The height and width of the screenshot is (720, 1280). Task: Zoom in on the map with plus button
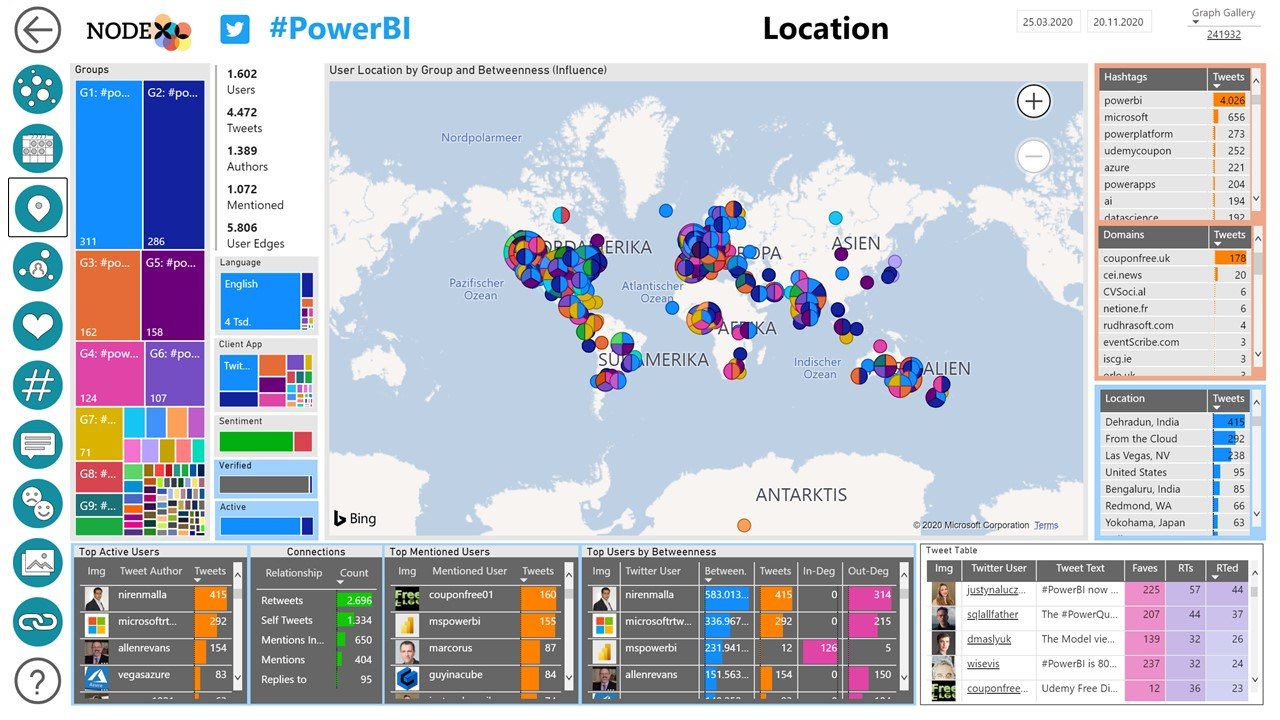(x=1033, y=101)
